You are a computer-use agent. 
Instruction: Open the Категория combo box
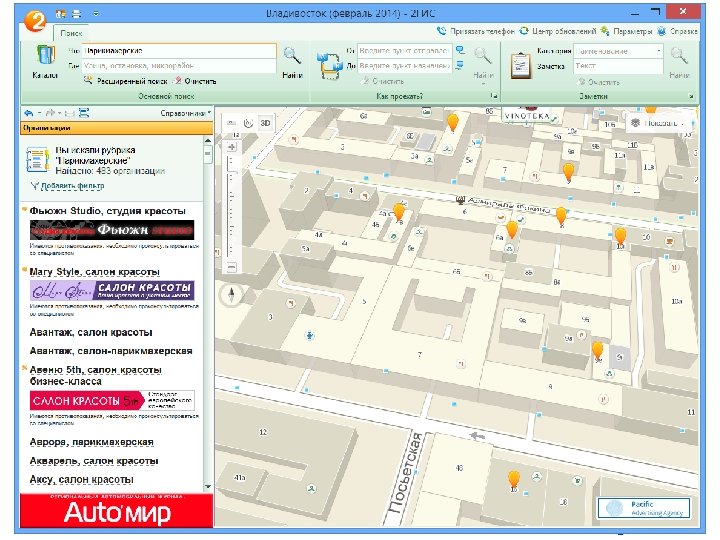pyautogui.click(x=619, y=51)
